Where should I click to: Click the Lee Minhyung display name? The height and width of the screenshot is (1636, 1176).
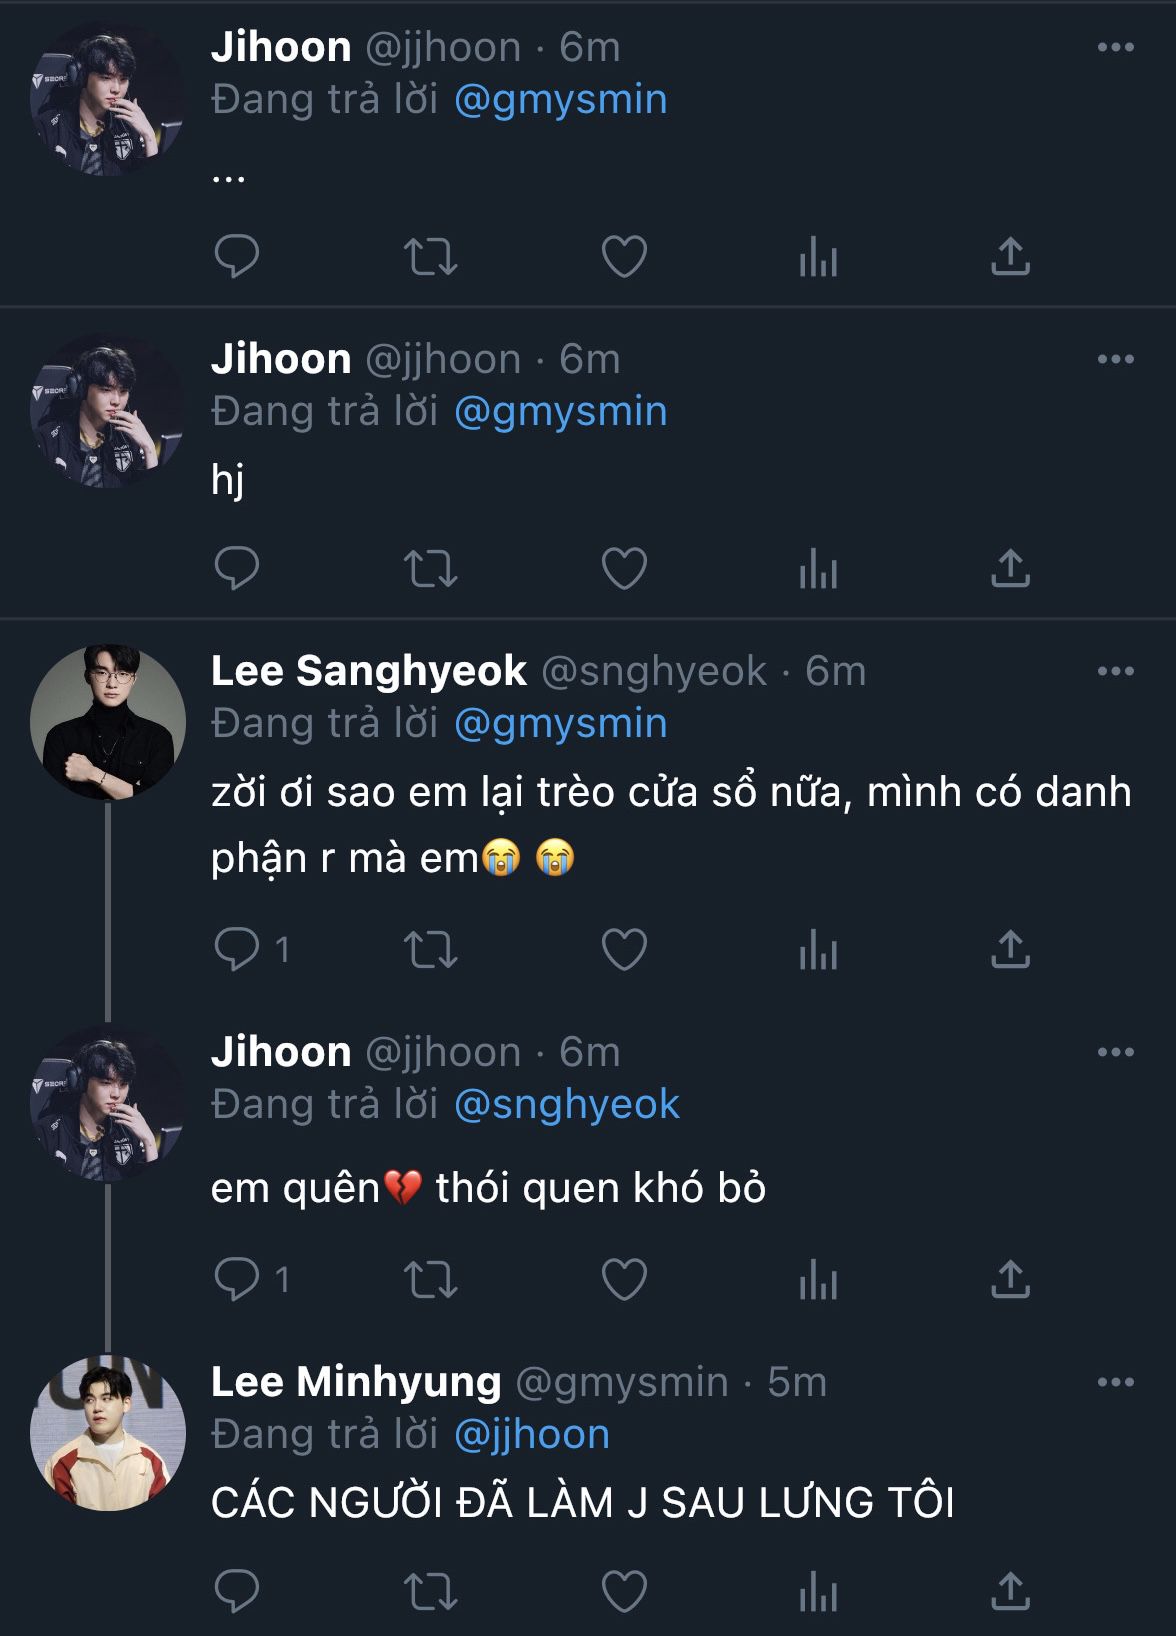click(x=356, y=1382)
